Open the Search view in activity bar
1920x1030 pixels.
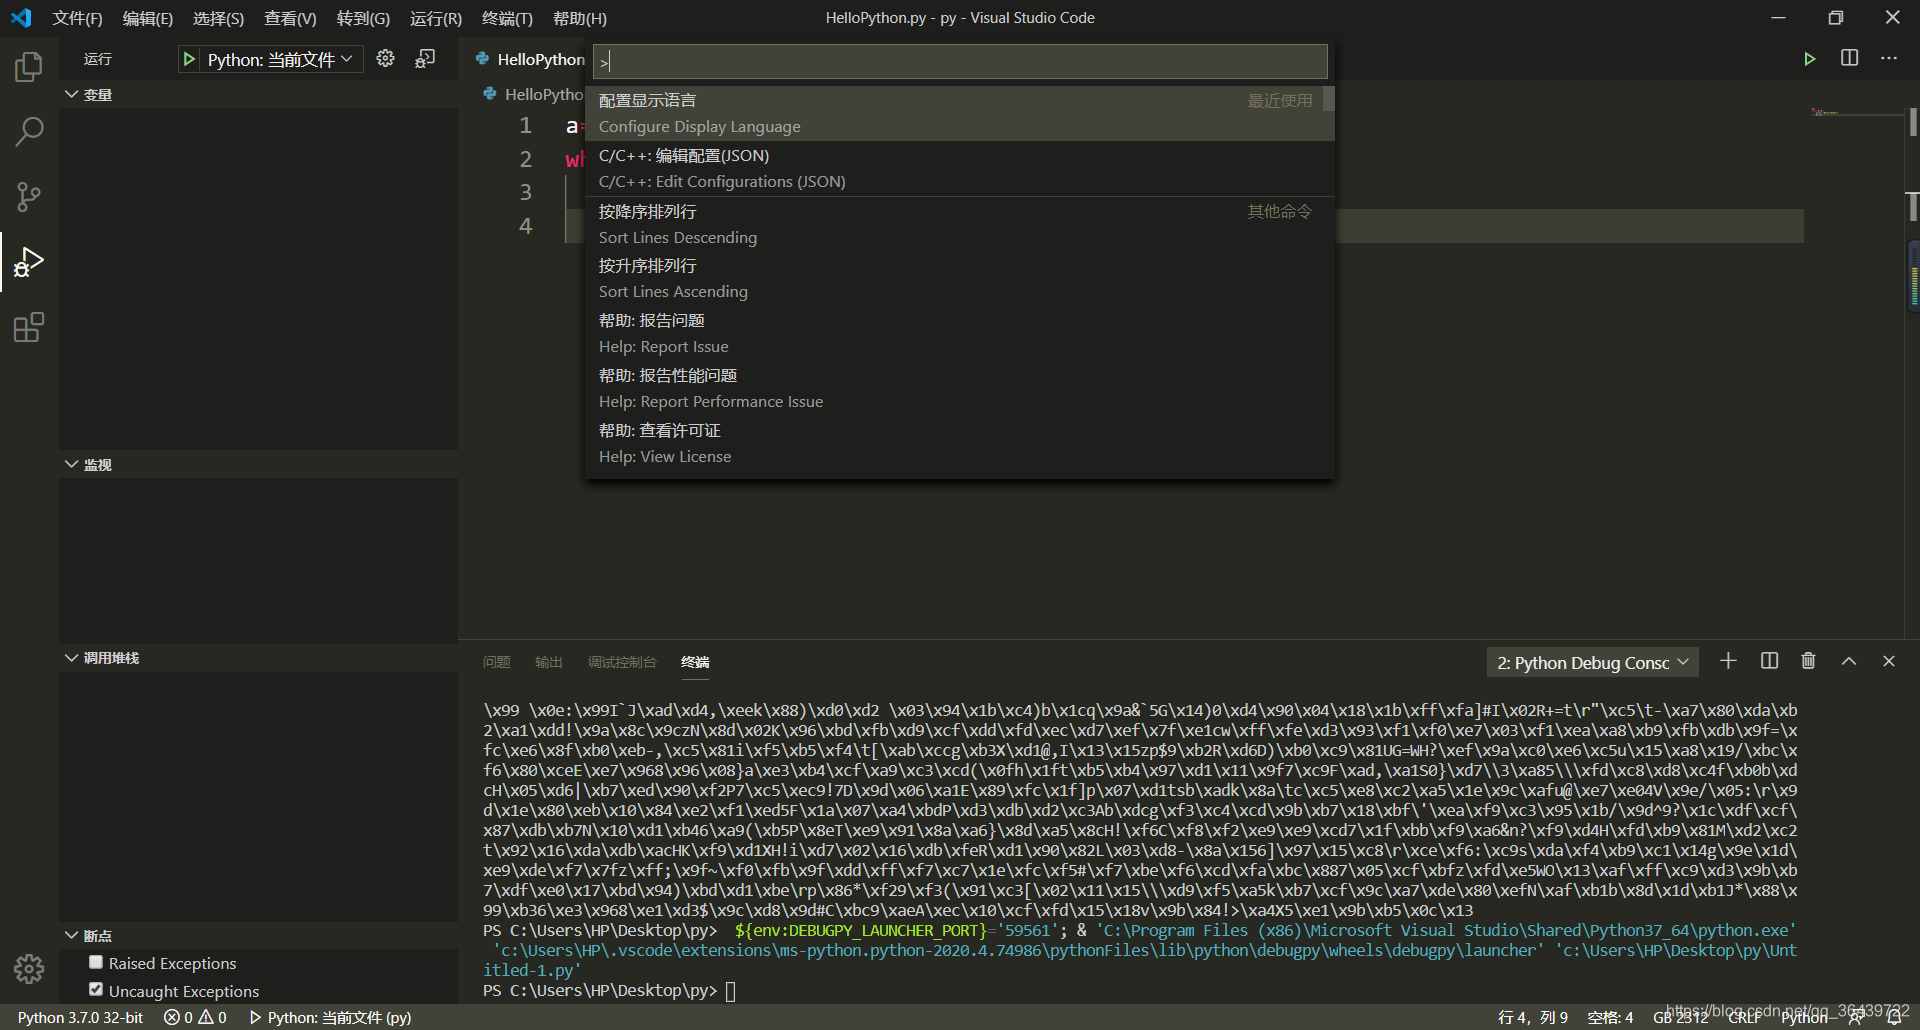(x=29, y=132)
